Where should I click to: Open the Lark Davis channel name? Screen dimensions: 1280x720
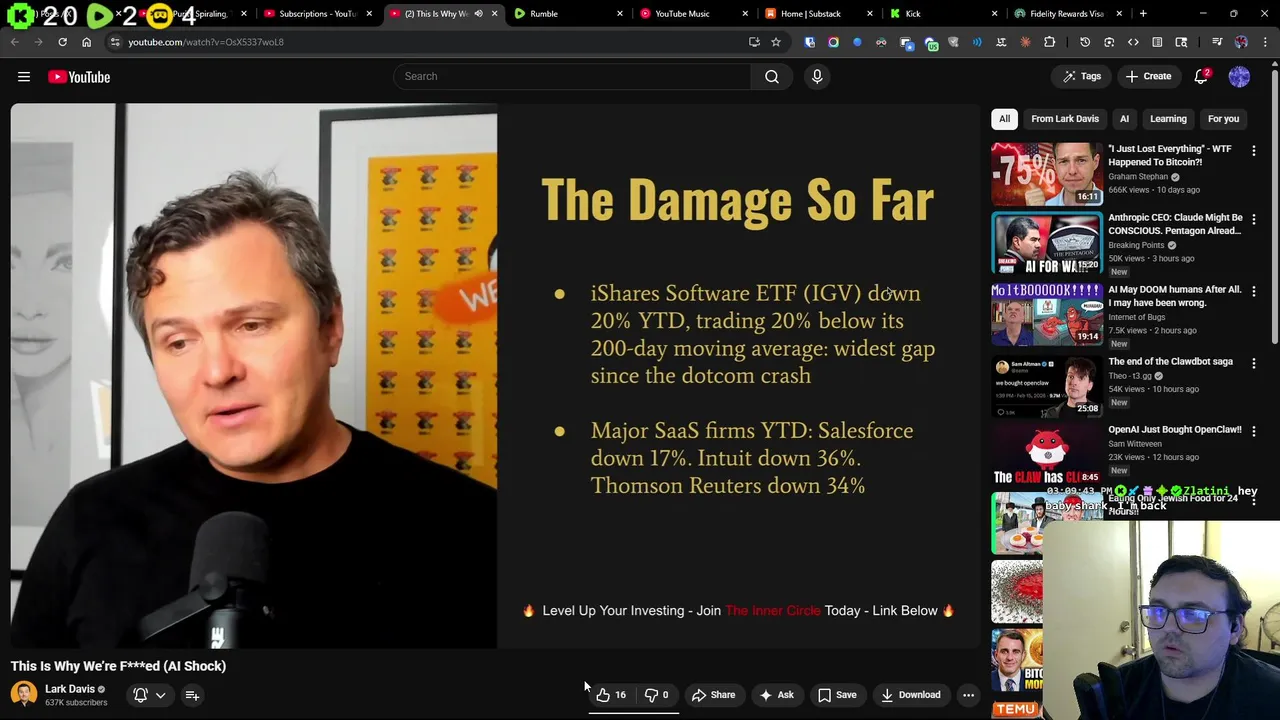[70, 689]
